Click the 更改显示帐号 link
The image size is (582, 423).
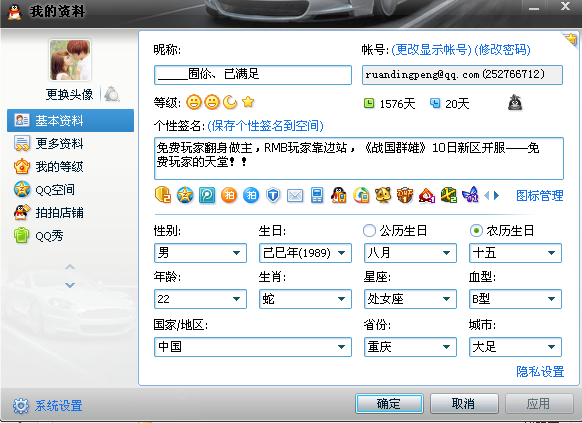(431, 49)
